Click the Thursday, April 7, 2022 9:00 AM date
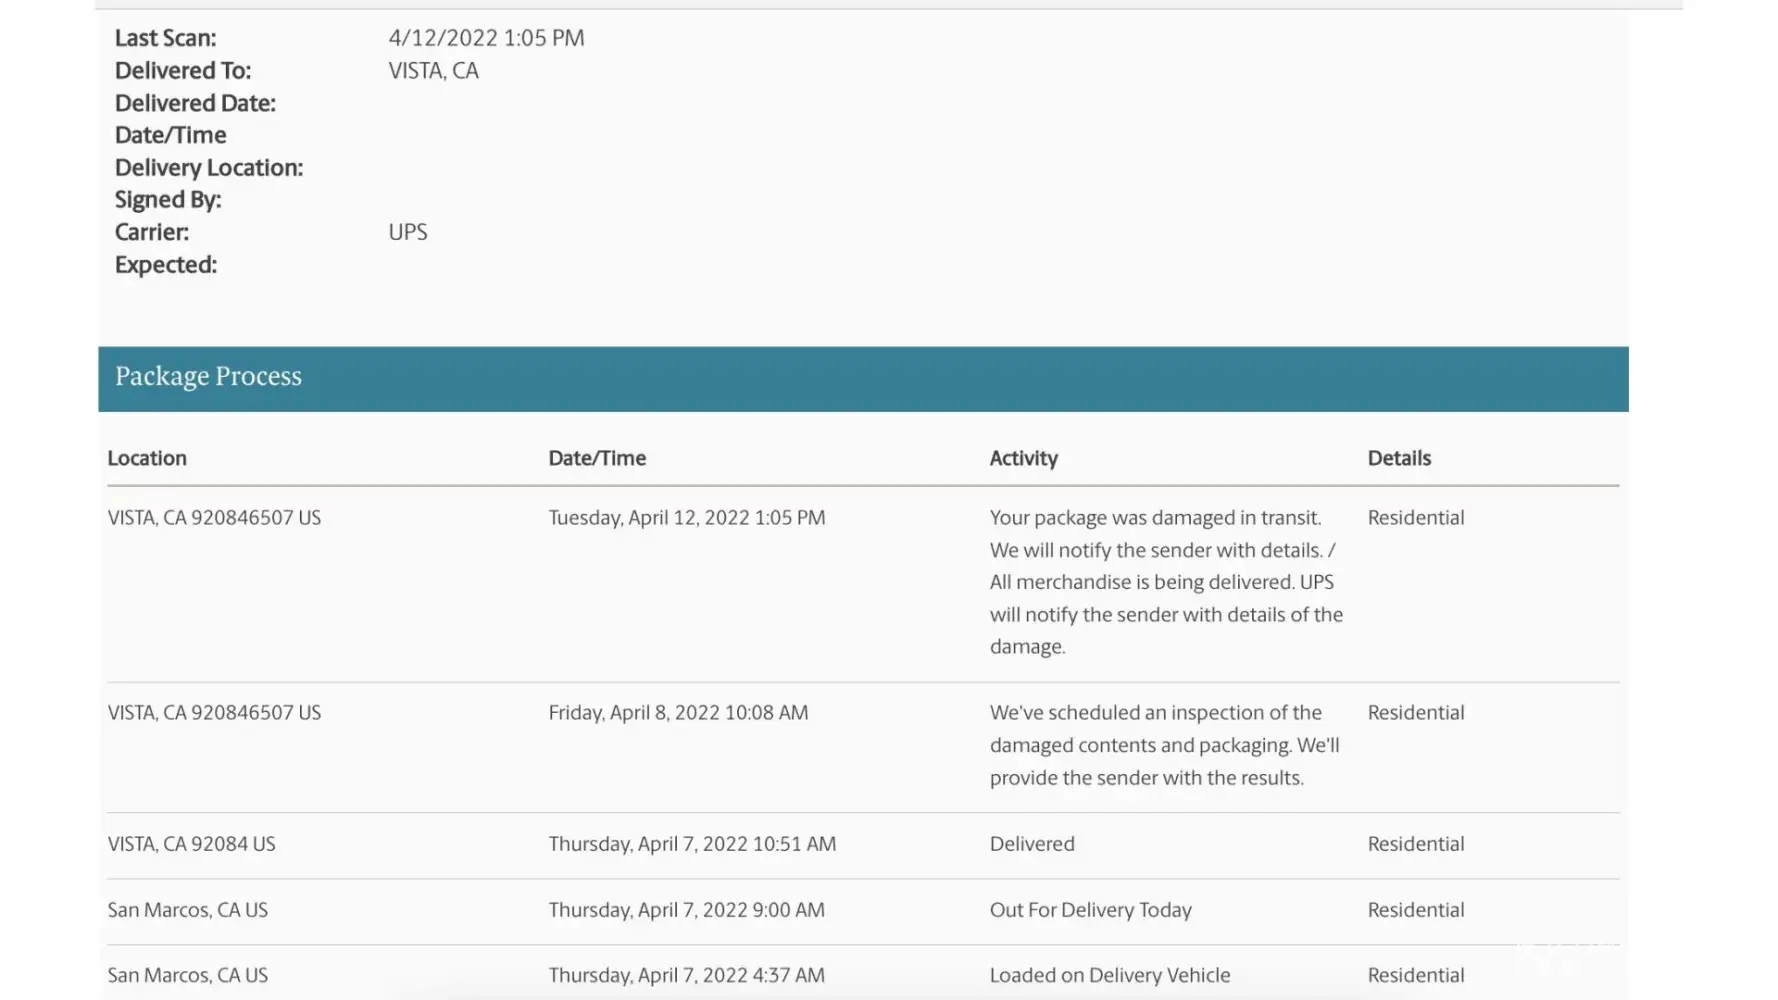Screen dimensions: 1778x1000 pyautogui.click(x=686, y=910)
